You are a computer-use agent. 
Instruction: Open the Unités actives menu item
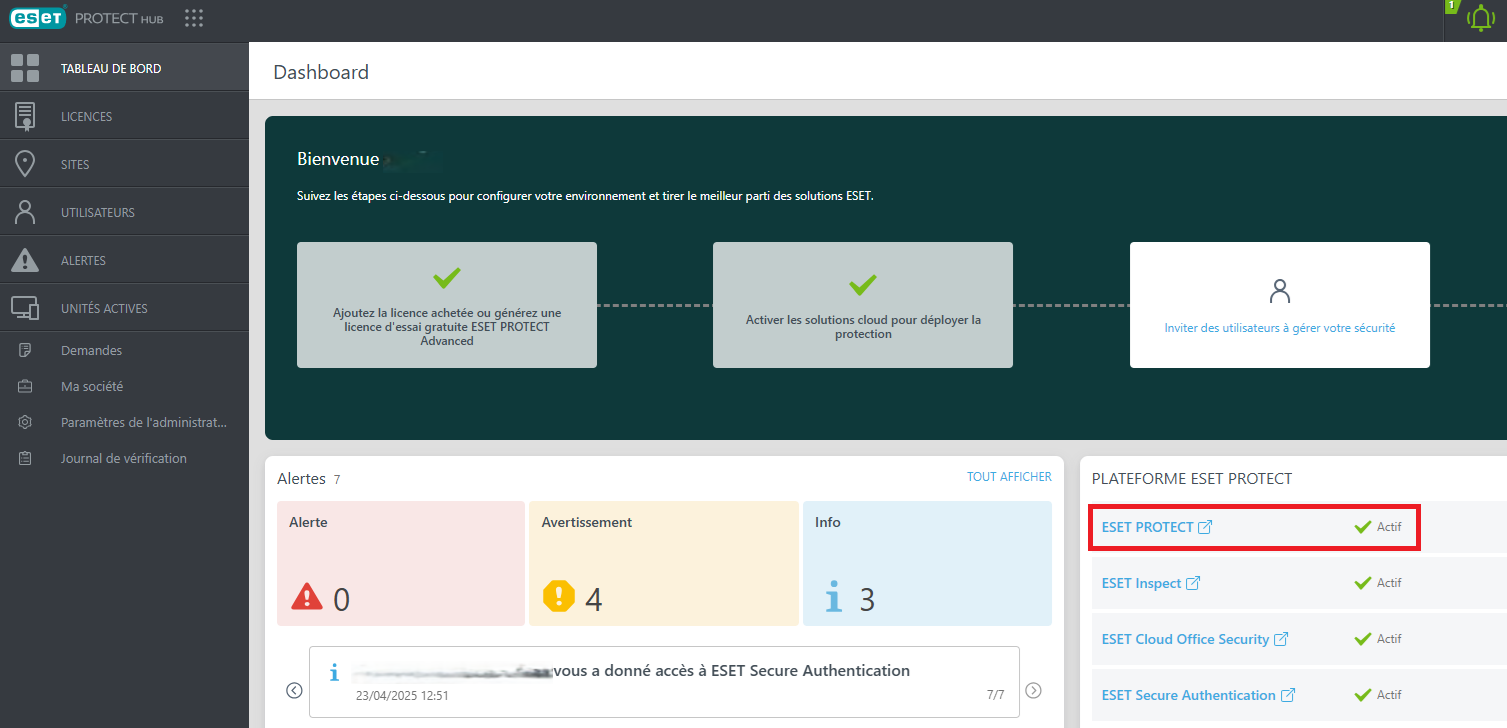(x=124, y=308)
